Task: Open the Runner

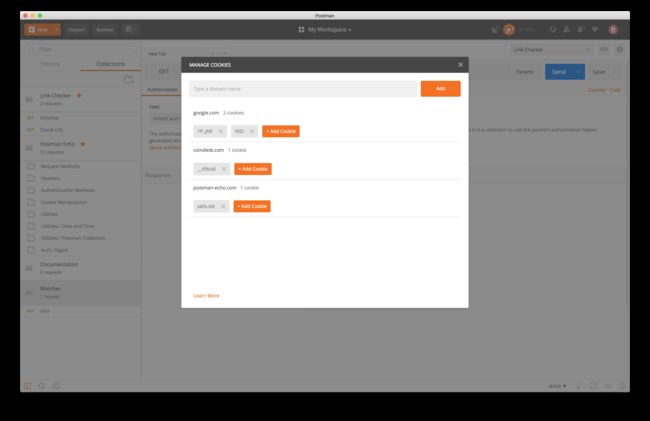Action: coord(105,29)
